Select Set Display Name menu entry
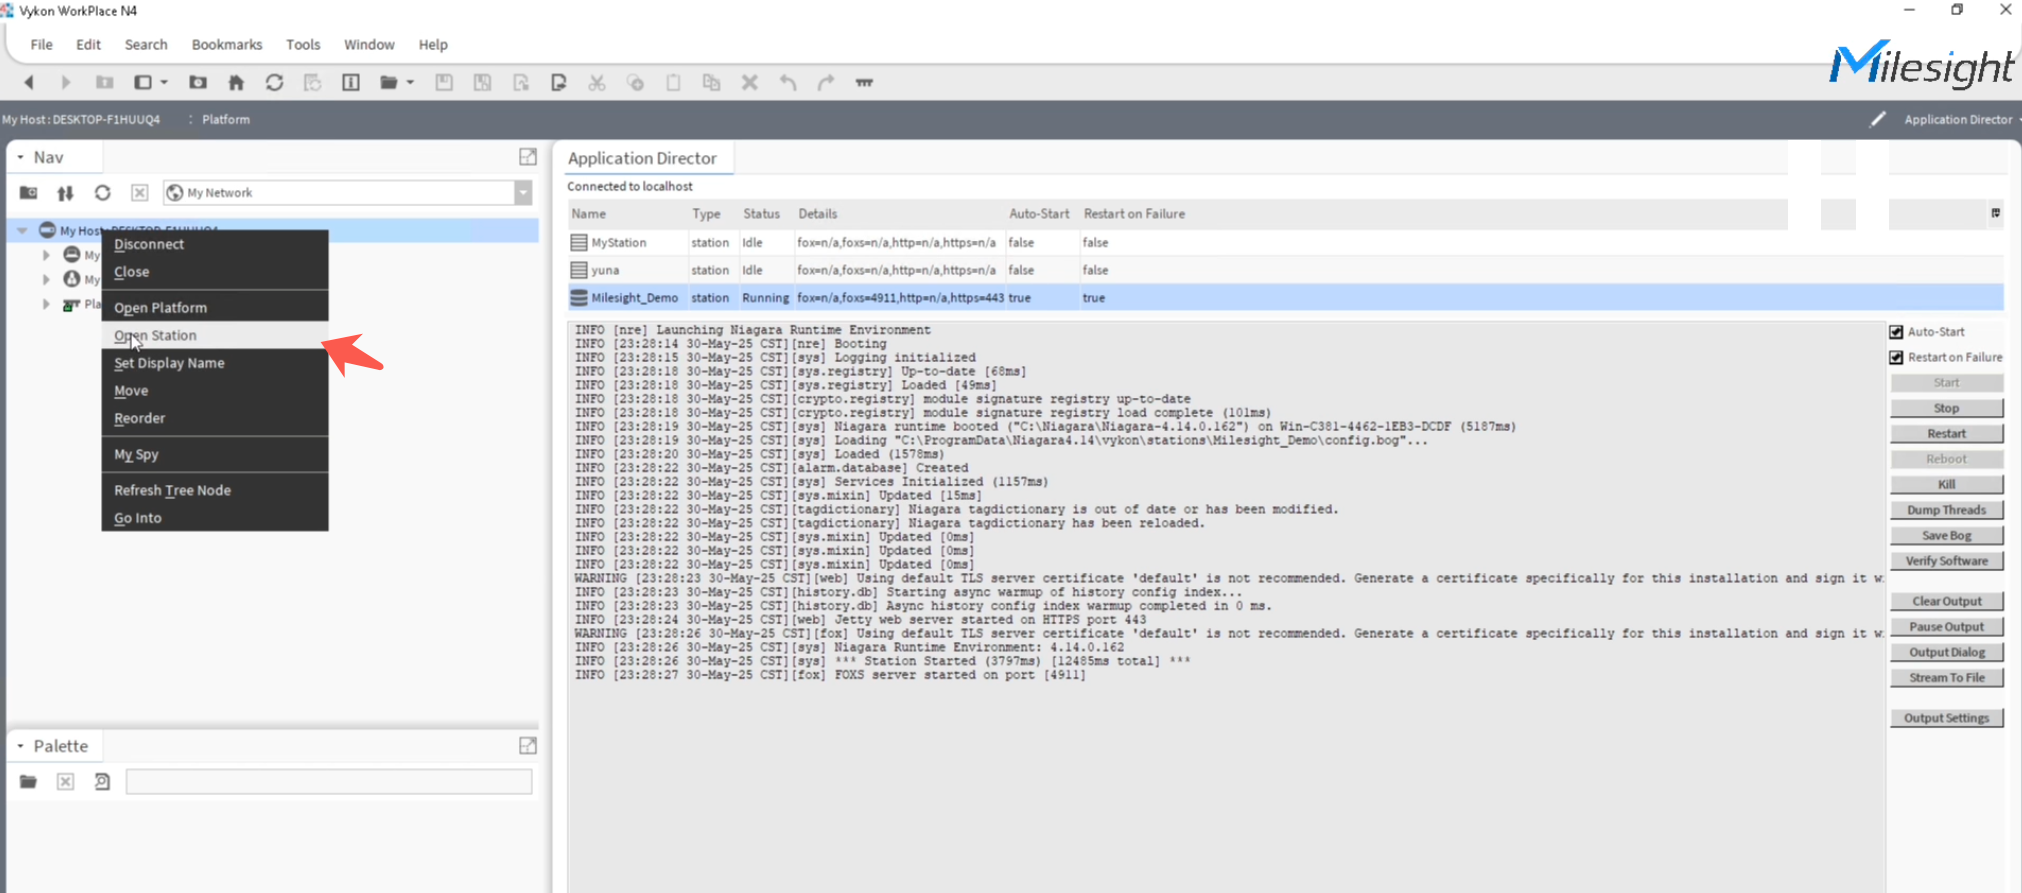Image resolution: width=2022 pixels, height=893 pixels. (x=215, y=363)
